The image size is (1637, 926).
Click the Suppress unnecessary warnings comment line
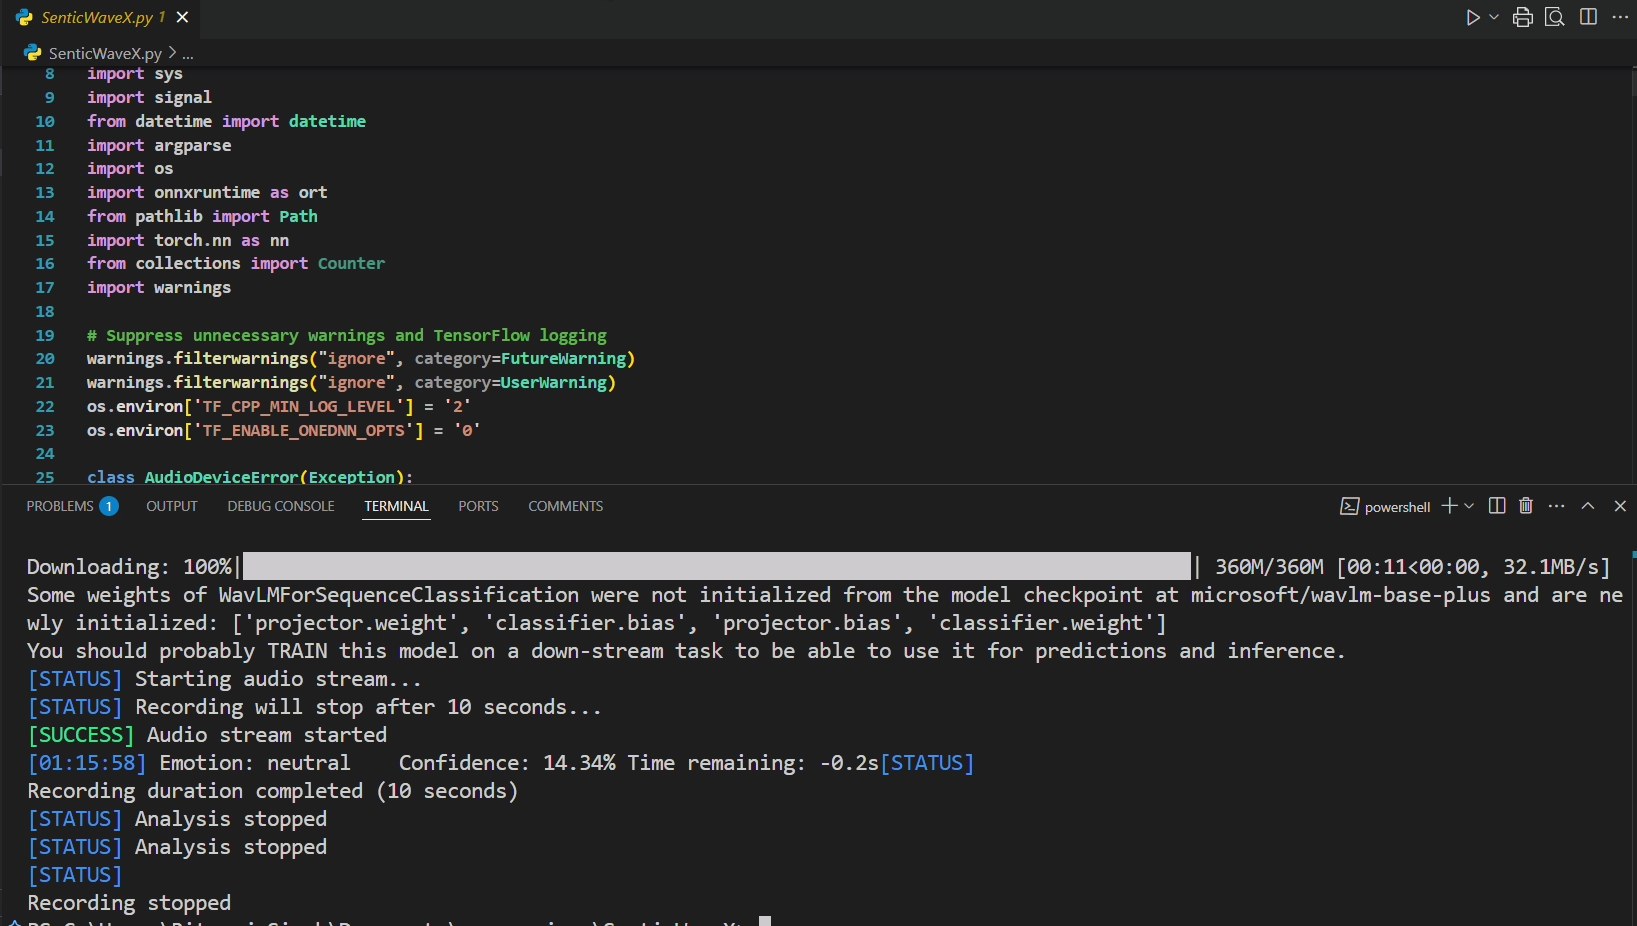click(x=347, y=335)
